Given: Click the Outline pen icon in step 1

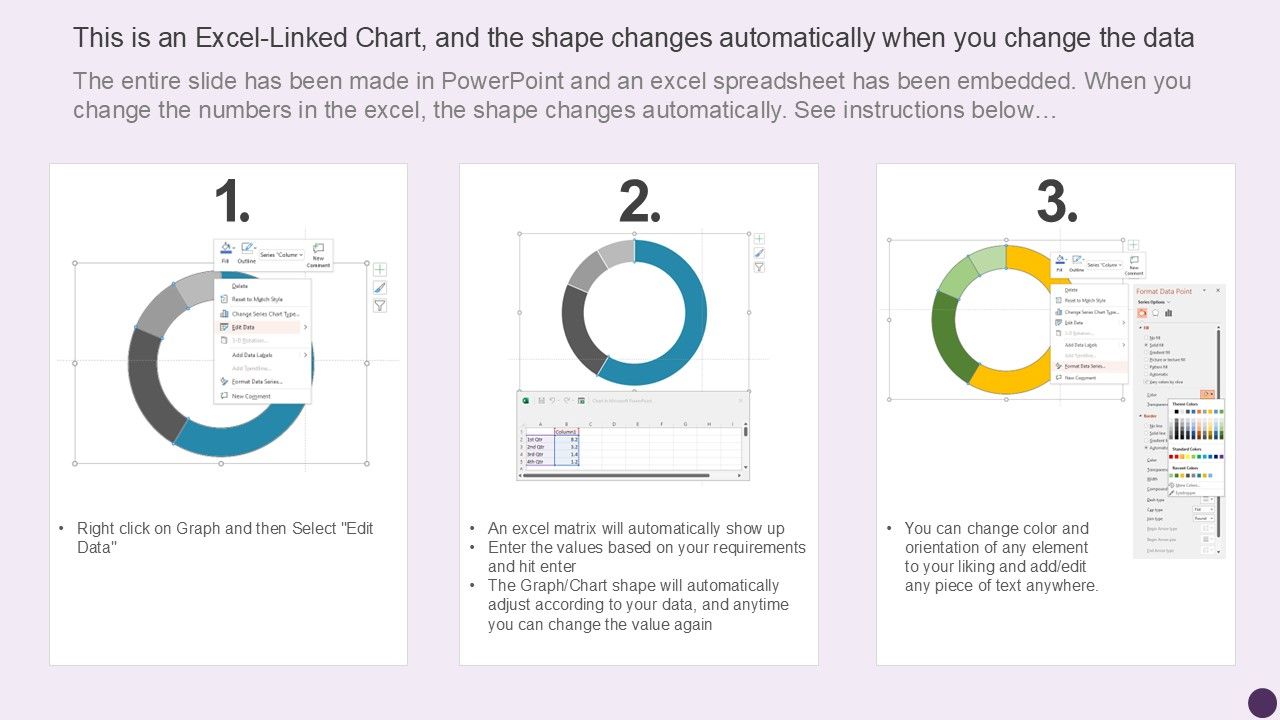Looking at the screenshot, I should pyautogui.click(x=246, y=249).
